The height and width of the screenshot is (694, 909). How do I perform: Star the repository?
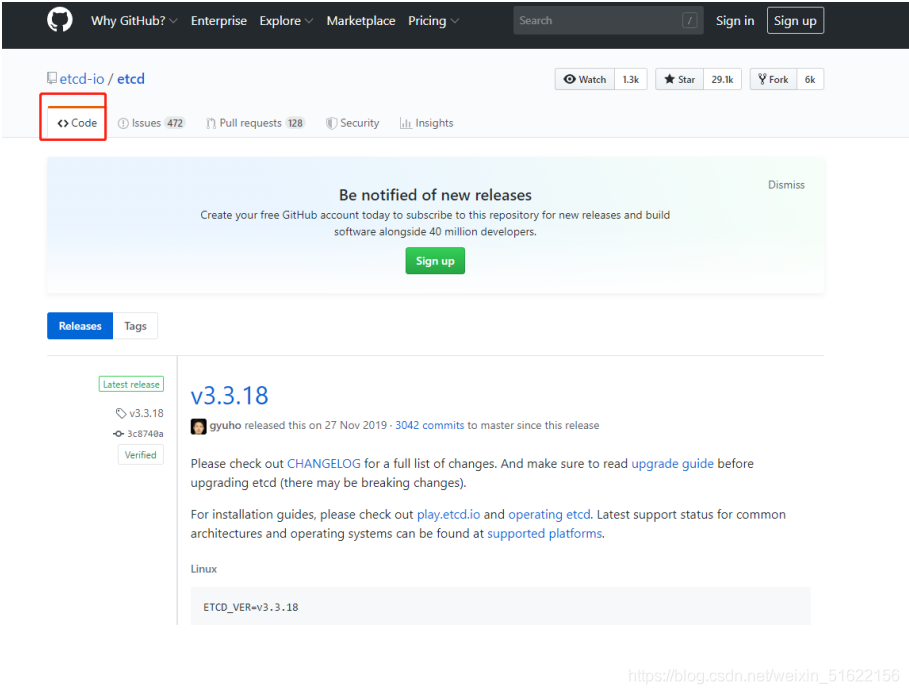[679, 79]
